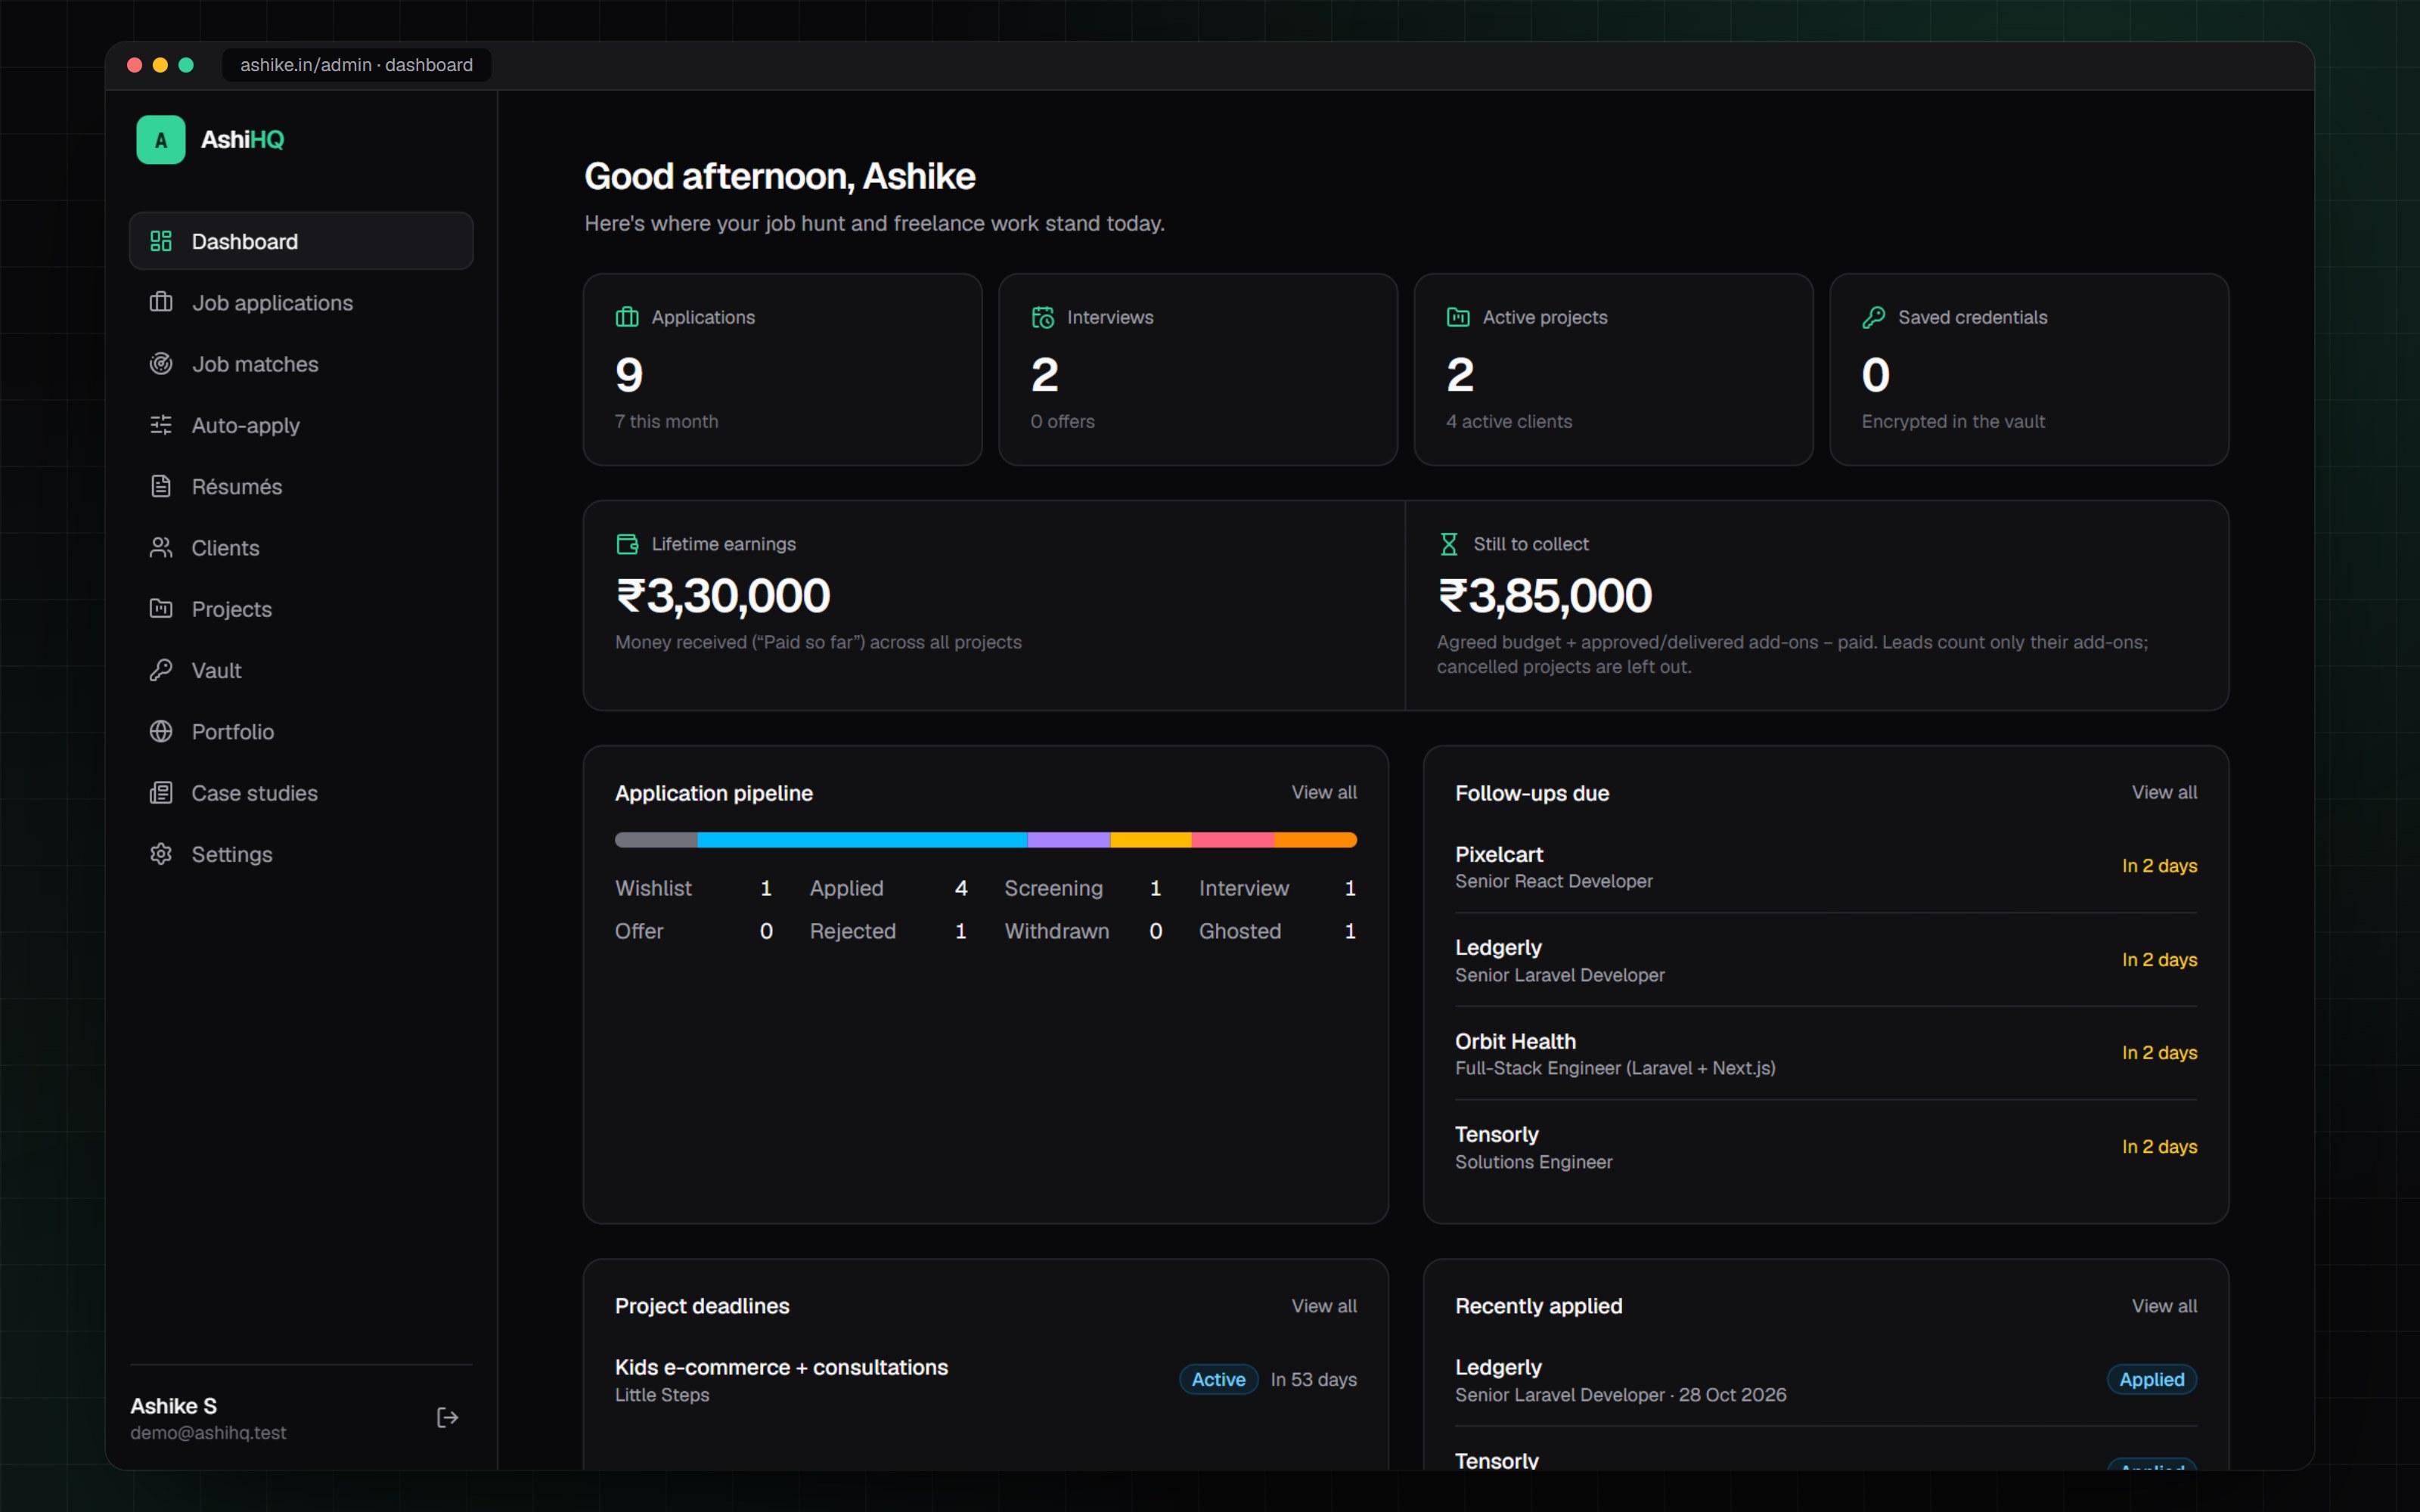Click the document icon beside Résumés
The image size is (2420, 1512).
pyautogui.click(x=161, y=486)
